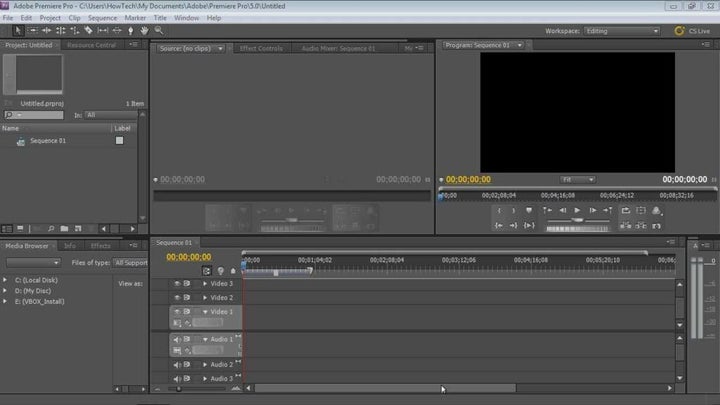Select the Zoom magnifier tool
This screenshot has width=720, height=405.
tap(159, 31)
